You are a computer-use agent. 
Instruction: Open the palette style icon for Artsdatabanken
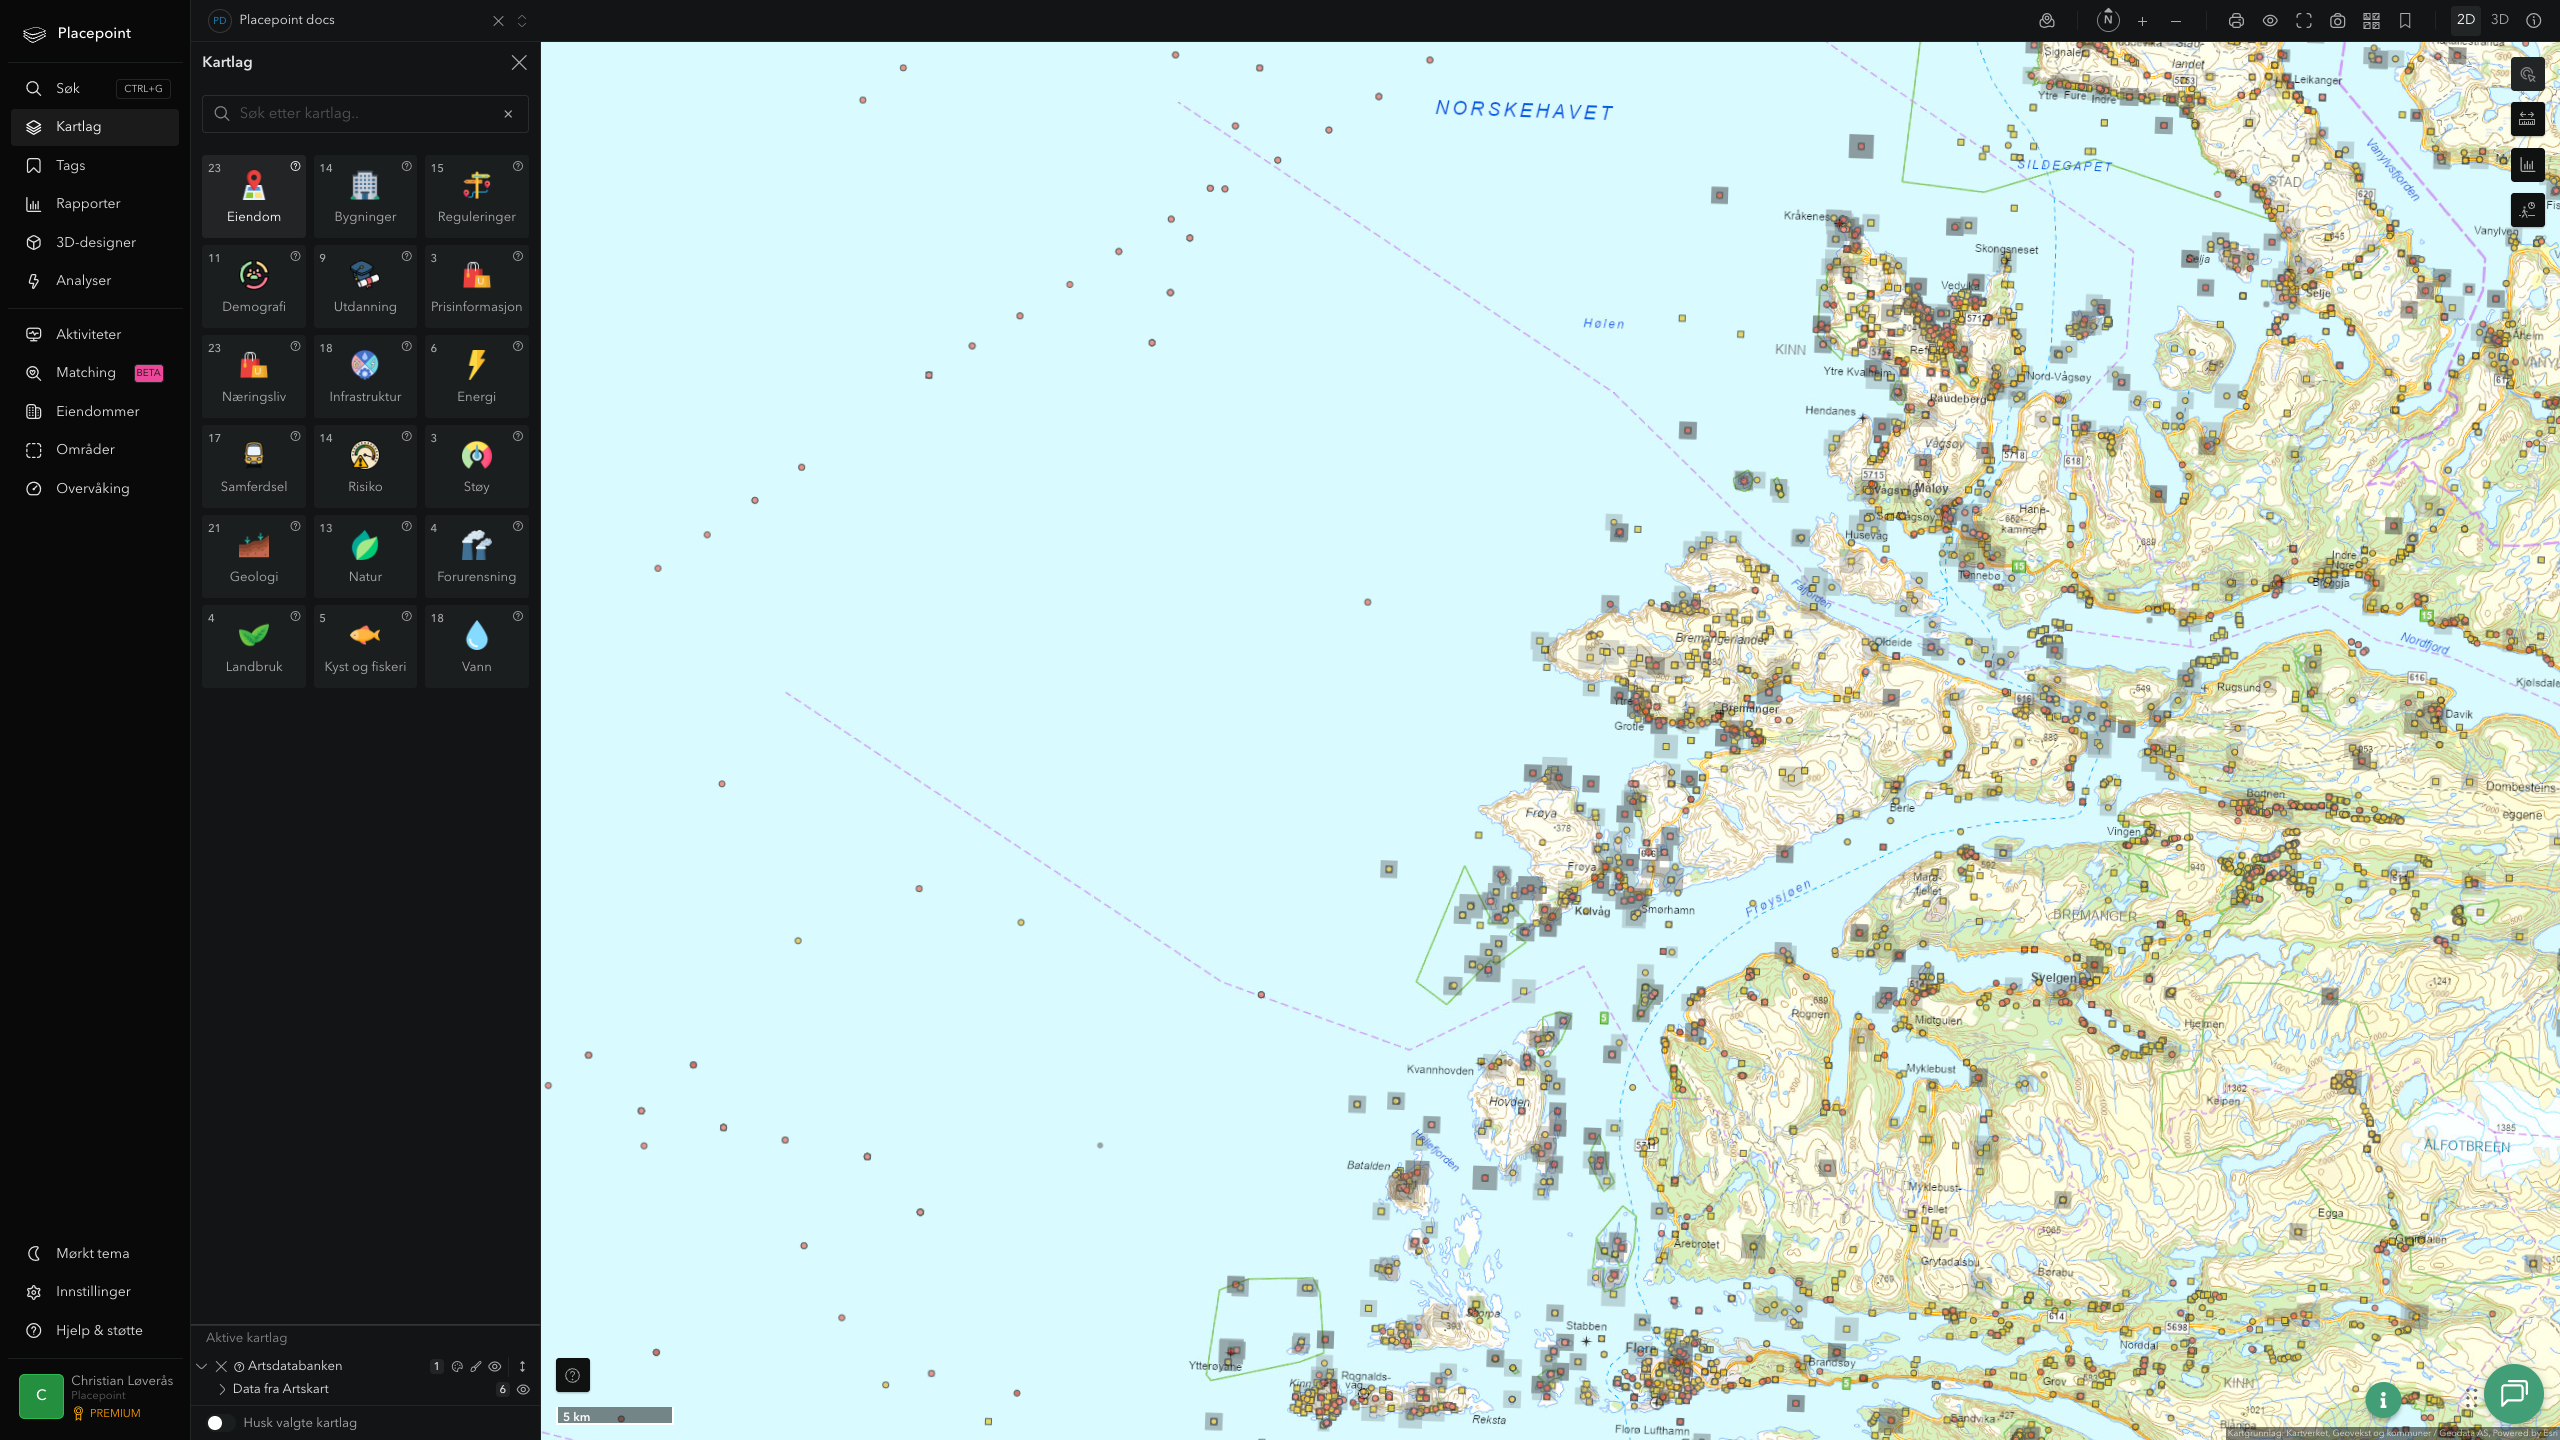coord(457,1366)
